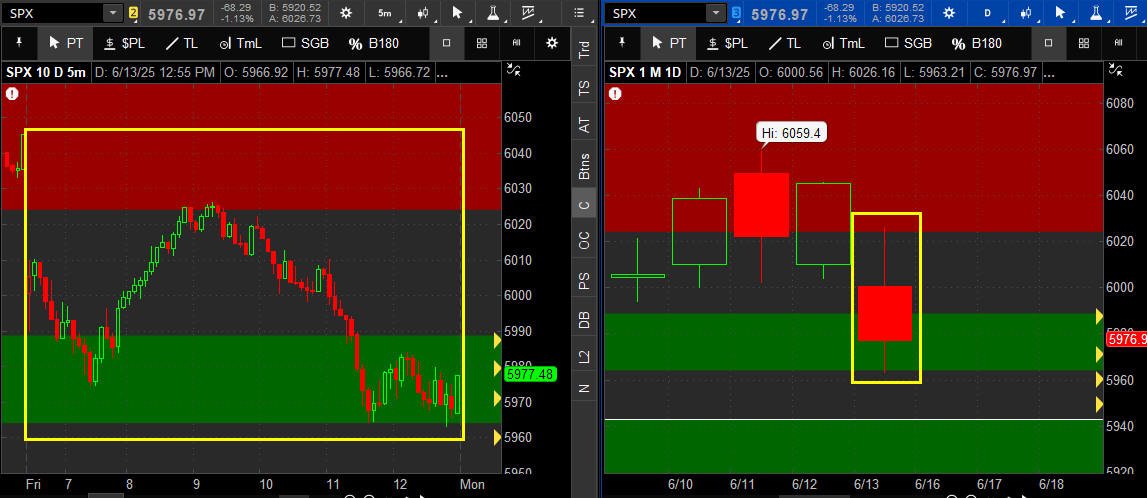The image size is (1147, 498).
Task: Open chart settings gear on left SPX chart header
Action: pos(345,12)
